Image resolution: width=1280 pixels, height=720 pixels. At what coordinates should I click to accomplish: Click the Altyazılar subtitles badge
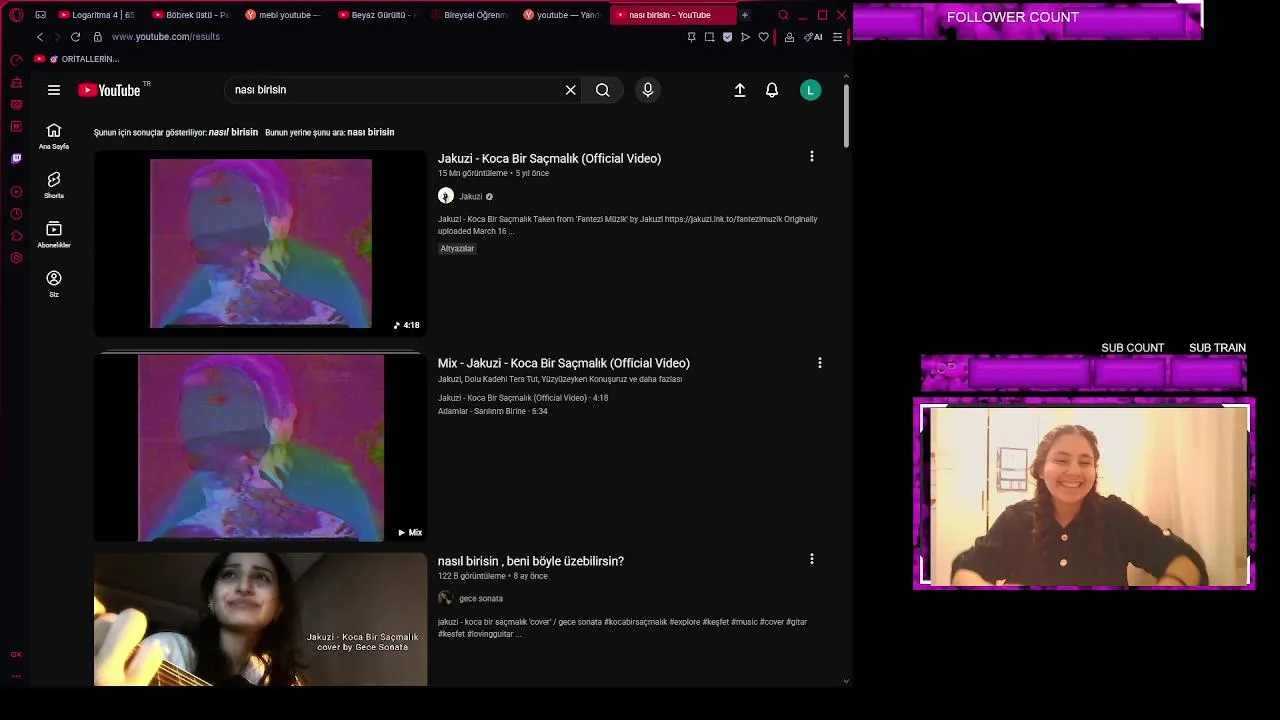point(457,249)
